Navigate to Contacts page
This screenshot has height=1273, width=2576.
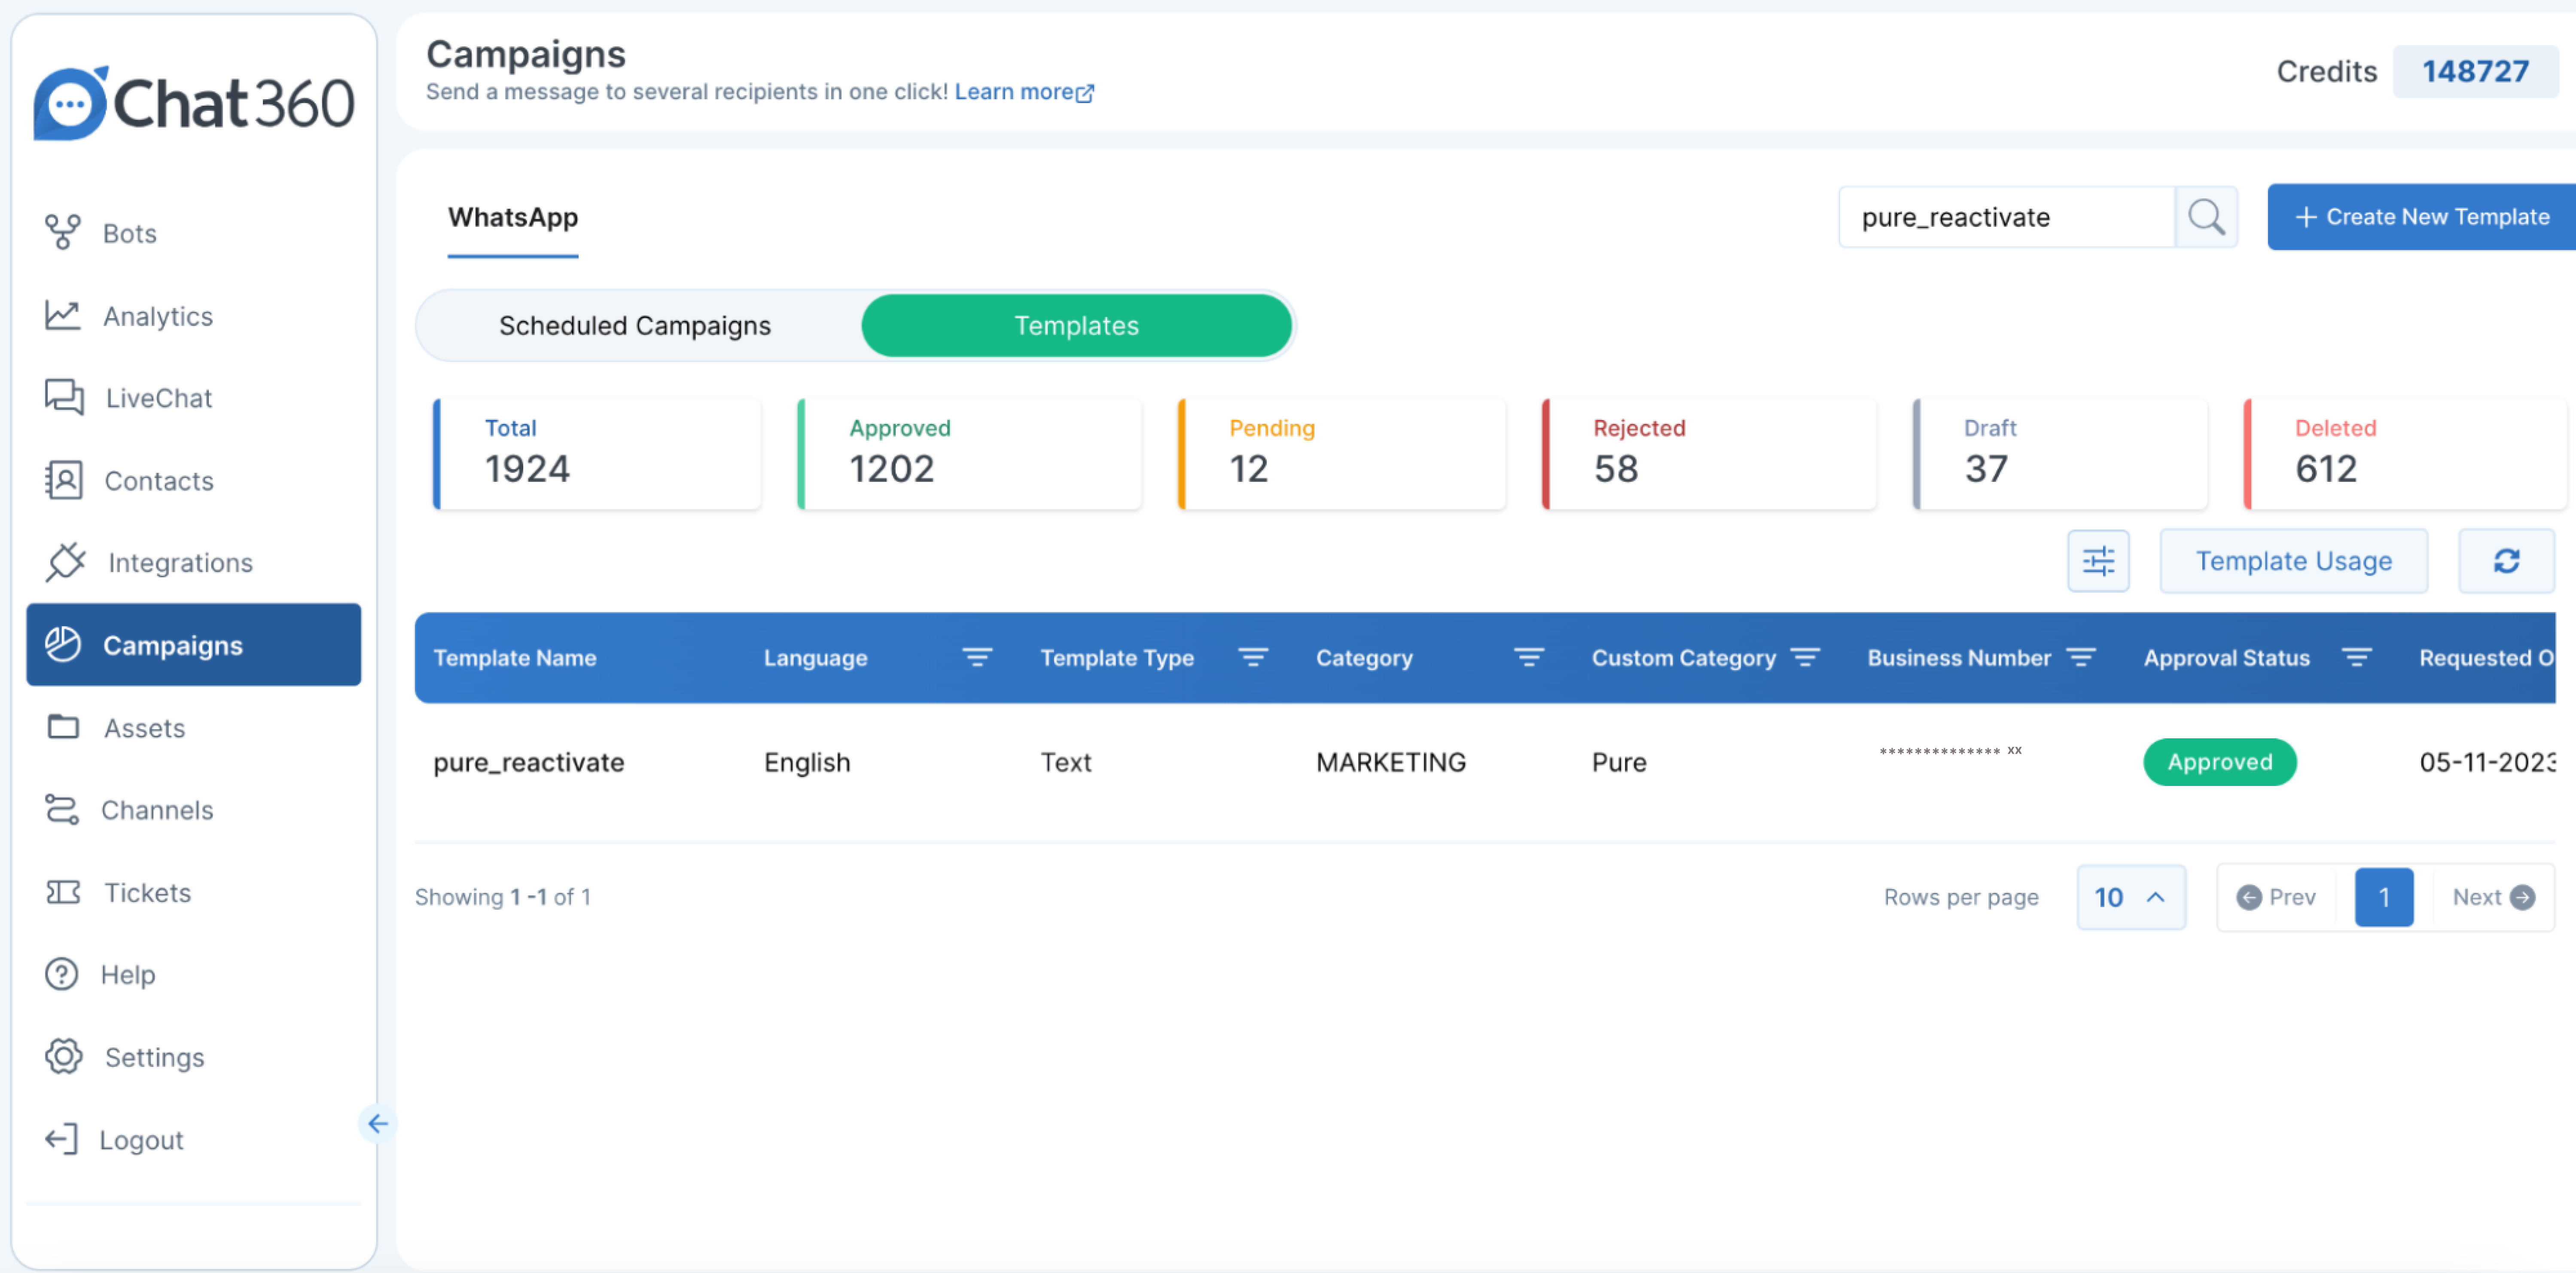tap(159, 481)
